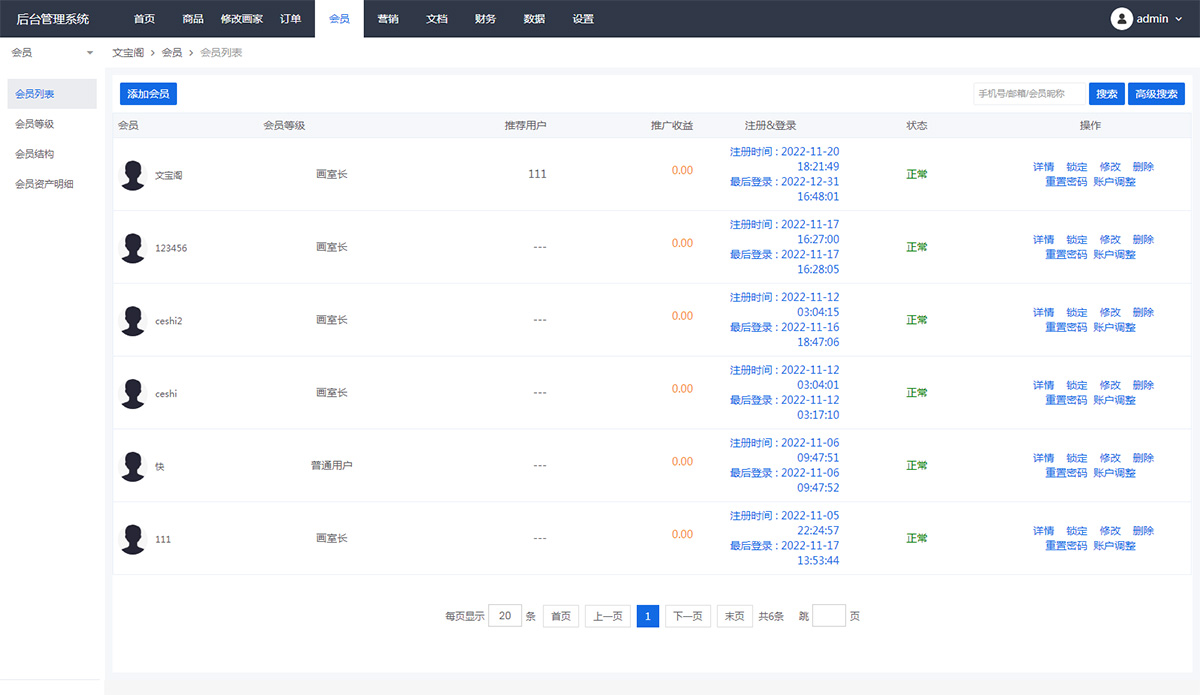Screen dimensions: 1200x695
Task: Click the 添加会员 button
Action: (148, 94)
